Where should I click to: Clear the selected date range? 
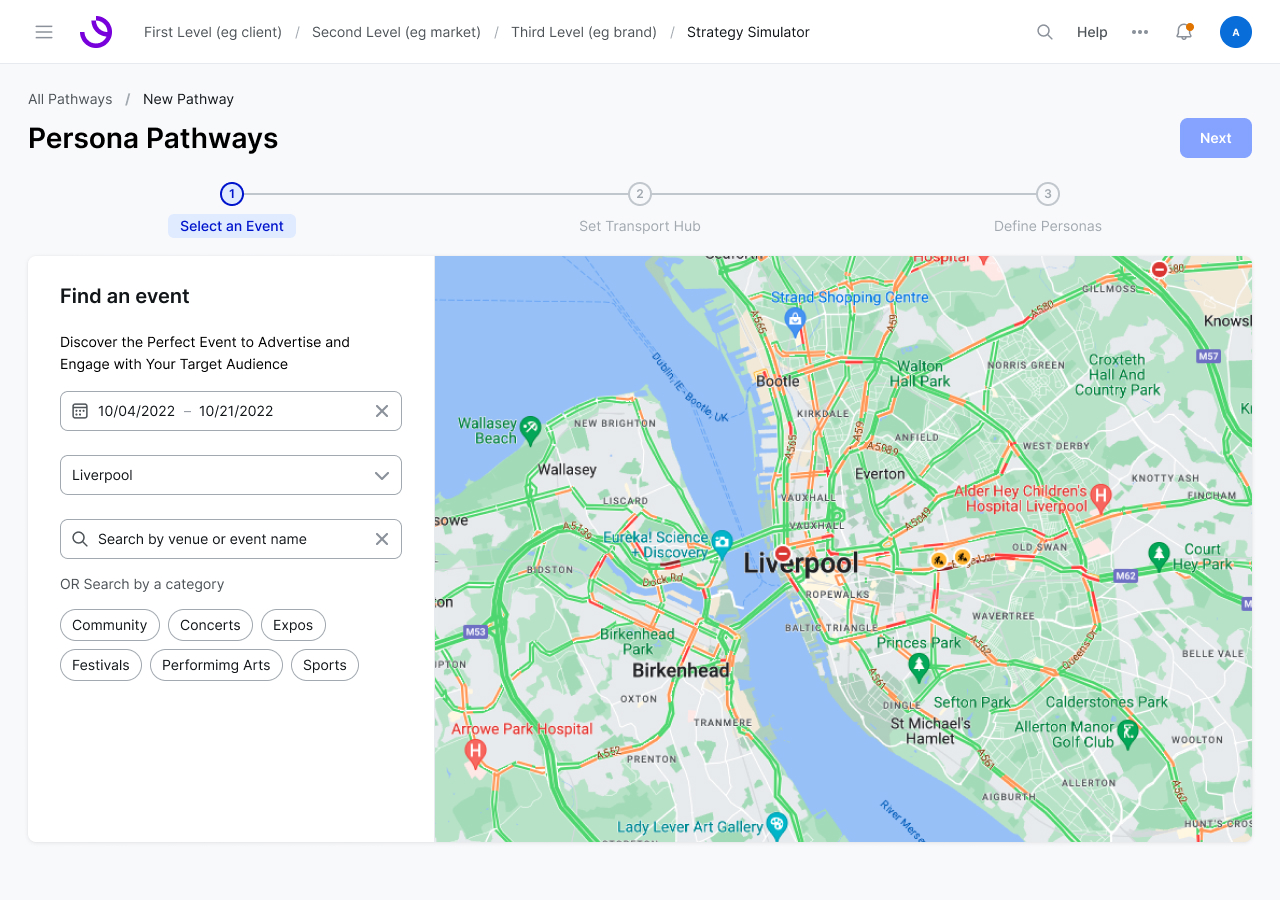pos(382,411)
